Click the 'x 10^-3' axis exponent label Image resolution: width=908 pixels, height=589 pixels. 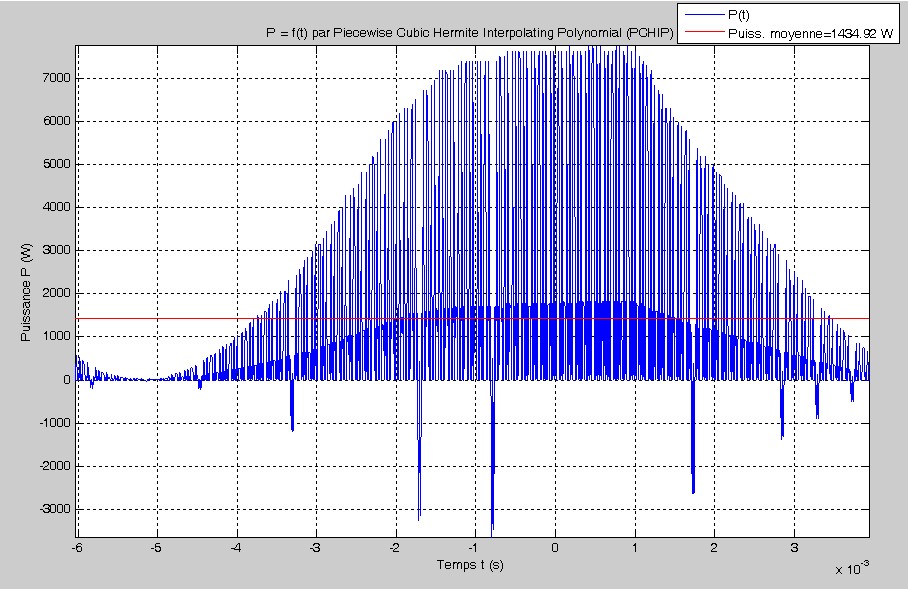[x=852, y=568]
